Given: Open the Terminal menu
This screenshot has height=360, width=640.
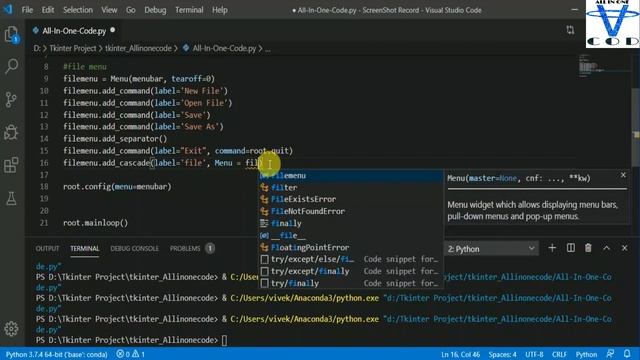Looking at the screenshot, I should click(x=189, y=10).
